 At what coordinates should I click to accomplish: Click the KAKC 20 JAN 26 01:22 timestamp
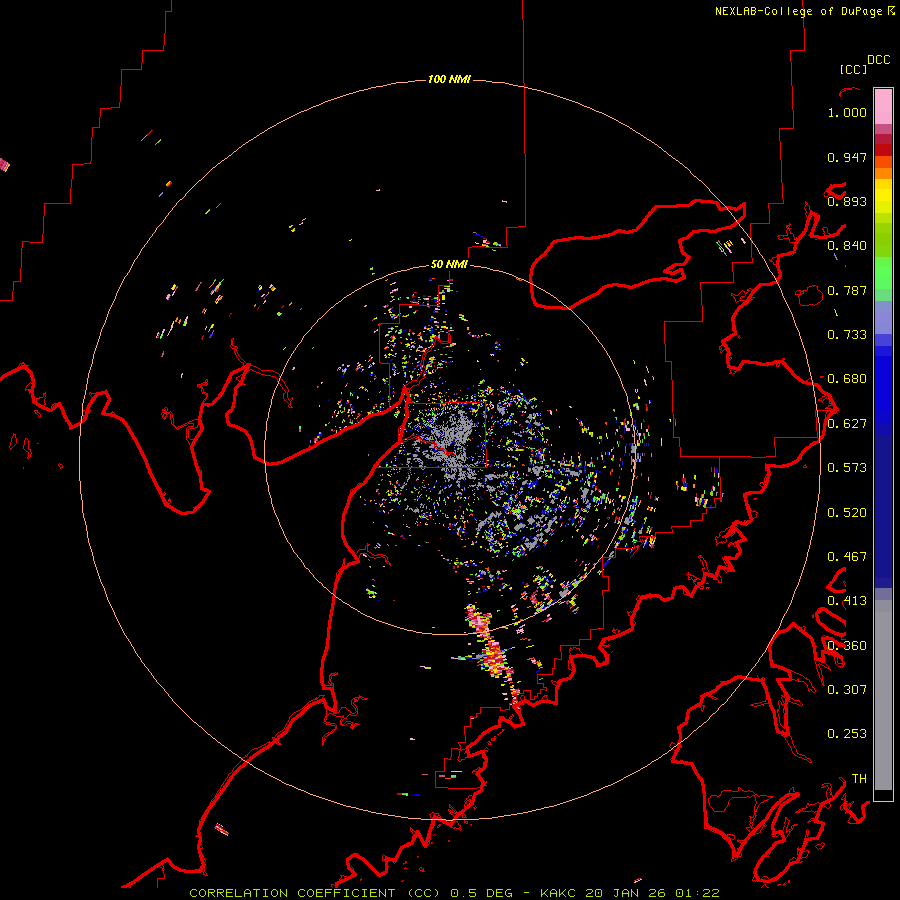[630, 893]
